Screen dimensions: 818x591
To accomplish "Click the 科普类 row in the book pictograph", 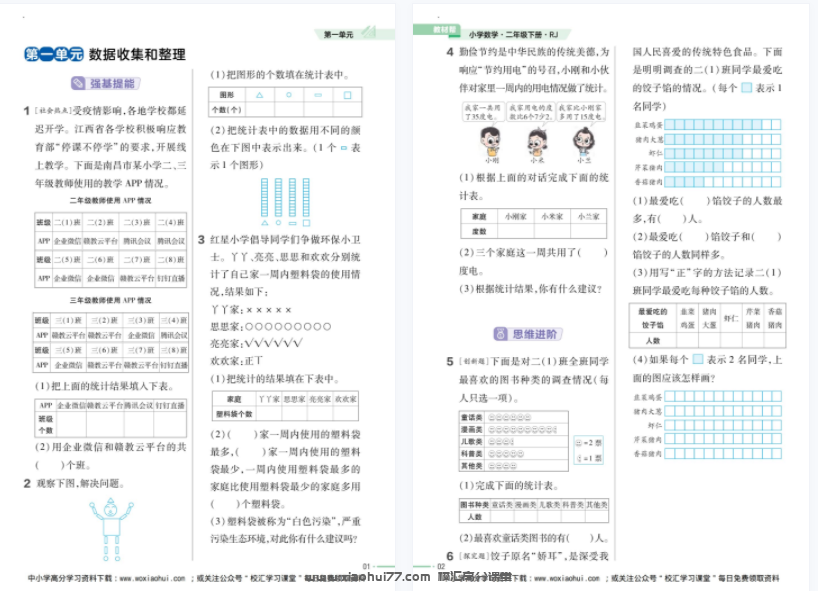I will coord(513,453).
